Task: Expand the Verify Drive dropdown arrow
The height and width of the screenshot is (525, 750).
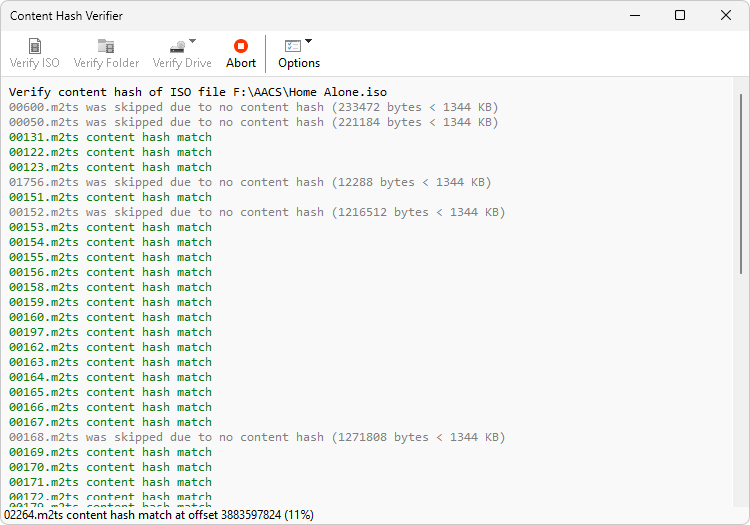Action: (x=193, y=42)
